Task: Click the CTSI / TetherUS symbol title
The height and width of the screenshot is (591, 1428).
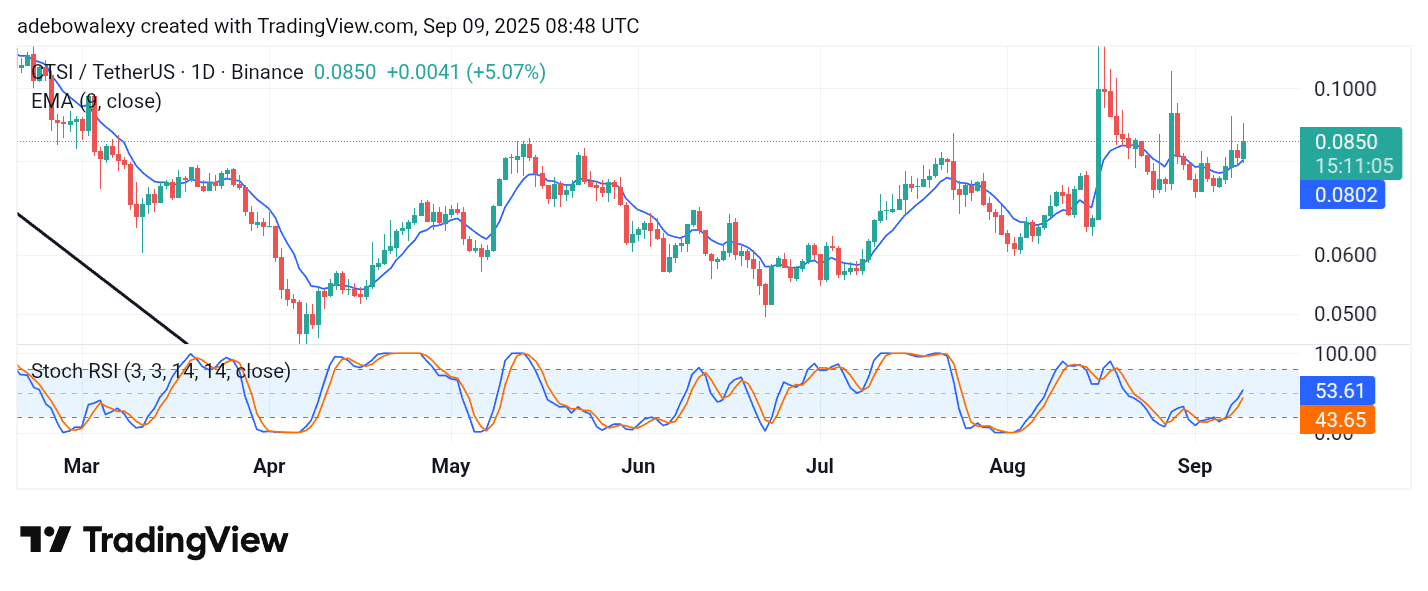Action: 167,72
